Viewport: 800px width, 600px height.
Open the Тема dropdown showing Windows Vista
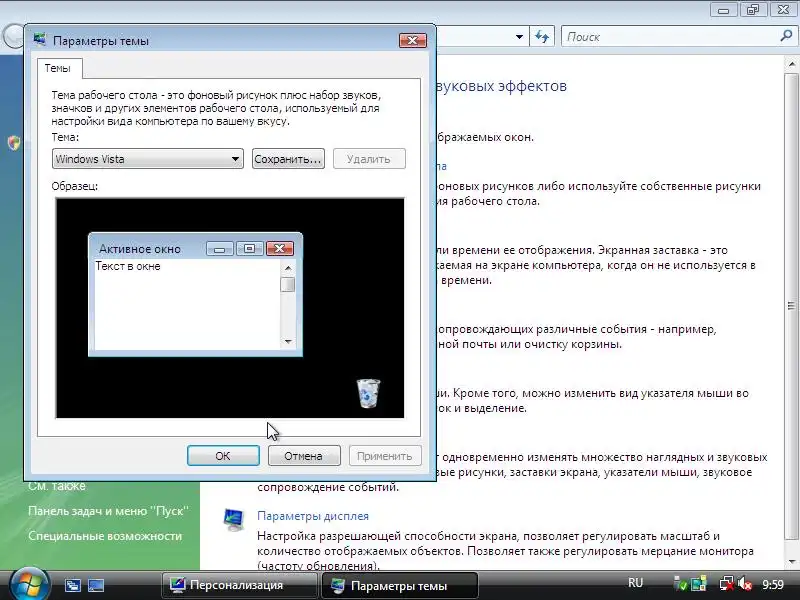click(x=147, y=159)
